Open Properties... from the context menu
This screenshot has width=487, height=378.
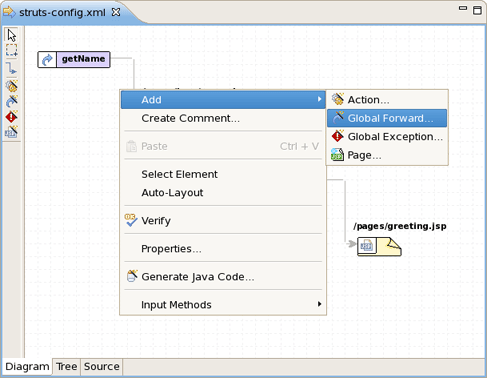tap(223, 249)
